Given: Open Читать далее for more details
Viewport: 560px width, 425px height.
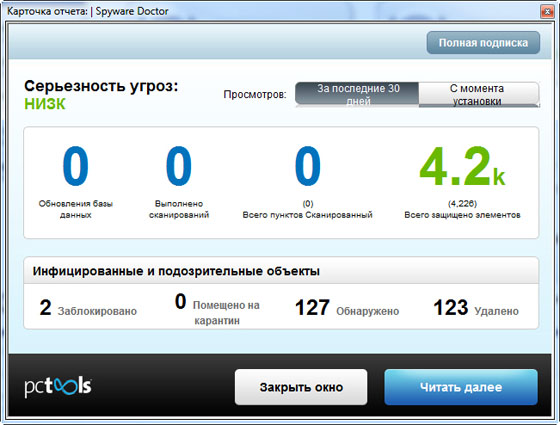Looking at the screenshot, I should (x=461, y=387).
